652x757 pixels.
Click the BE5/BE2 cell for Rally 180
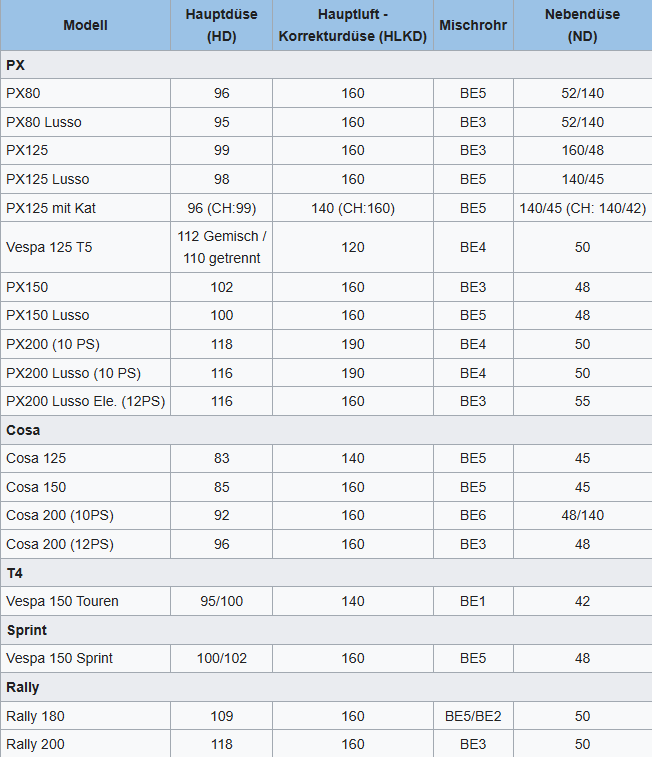point(473,716)
